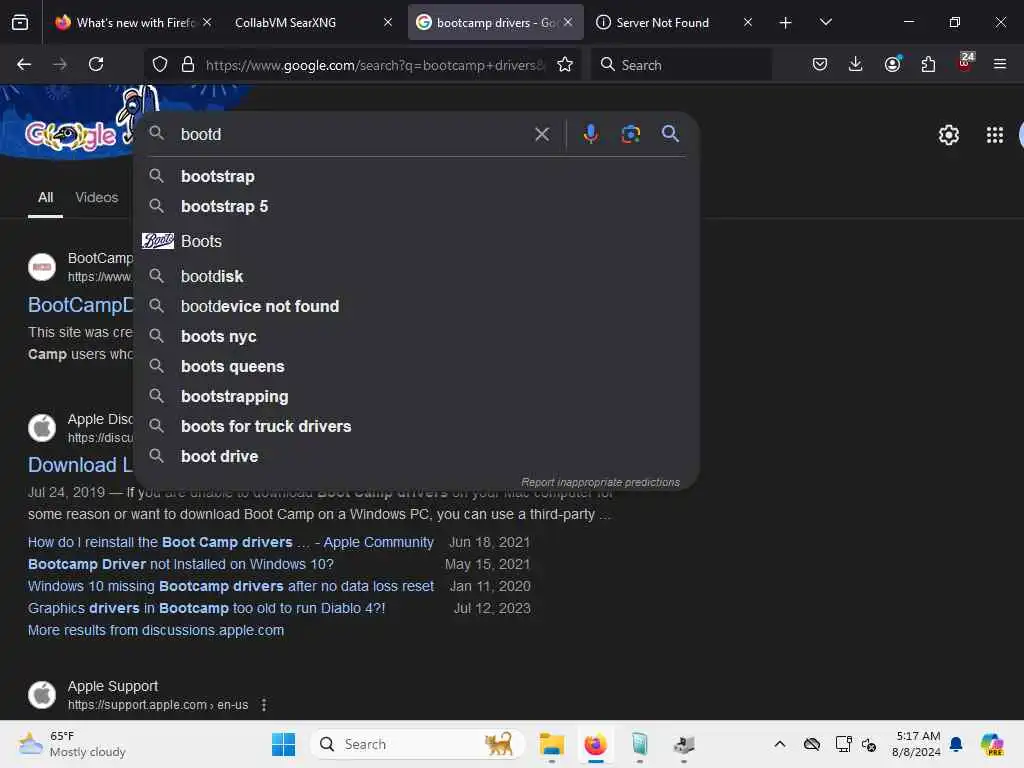Open taskbar clock showing 5:17 AM
The height and width of the screenshot is (768, 1024).
916,744
